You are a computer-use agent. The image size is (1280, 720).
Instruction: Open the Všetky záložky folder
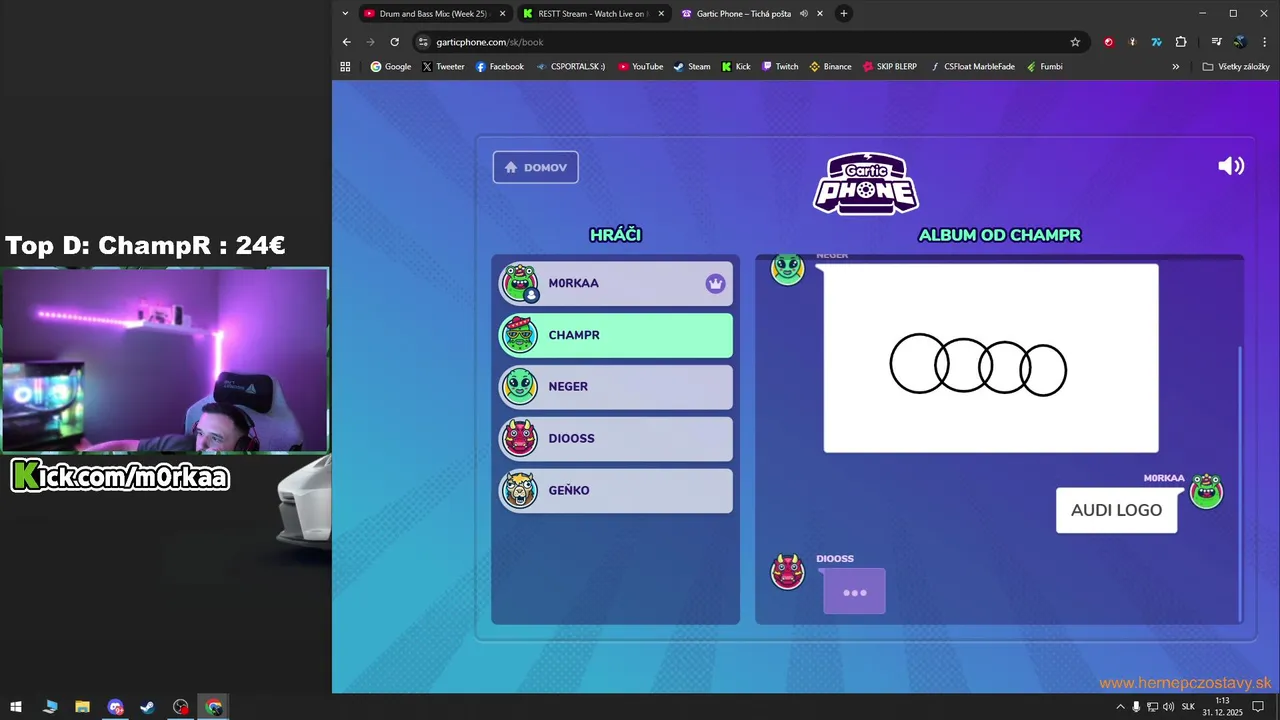pyautogui.click(x=1236, y=67)
